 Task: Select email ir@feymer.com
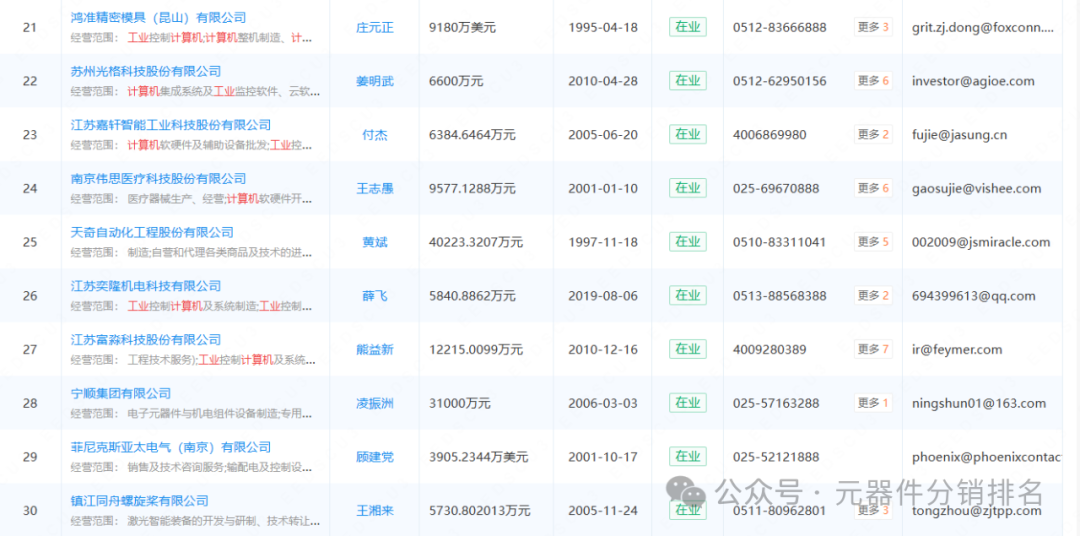tap(957, 350)
